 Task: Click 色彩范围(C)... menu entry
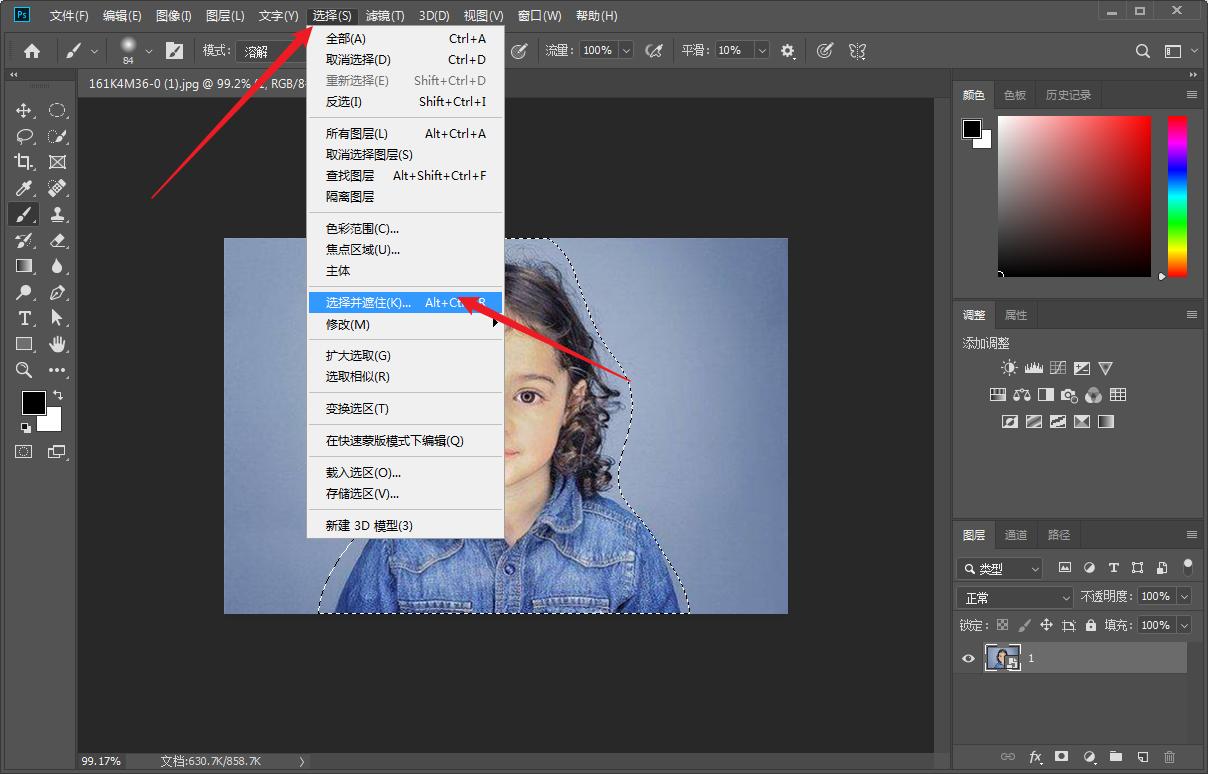coord(362,228)
